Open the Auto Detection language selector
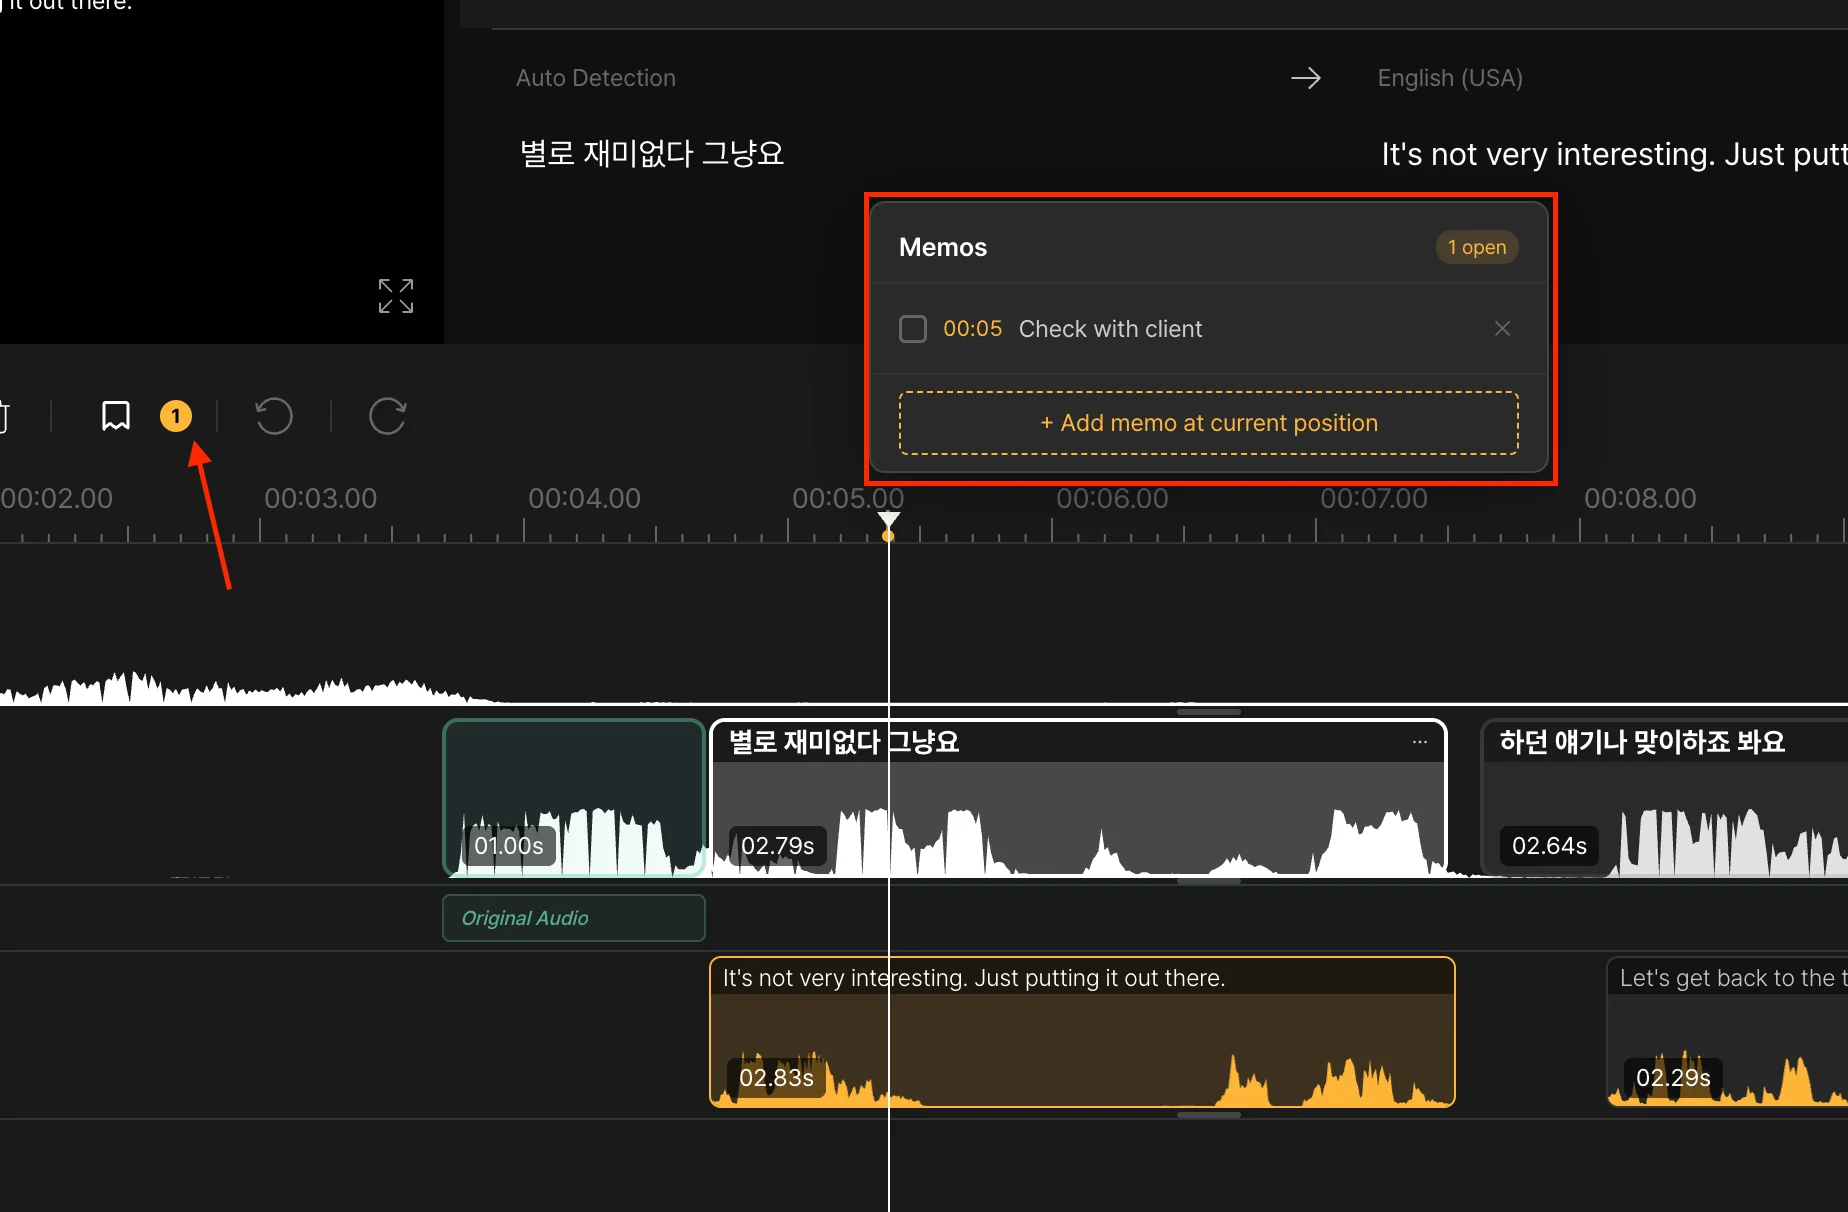Screen dimensions: 1848x1212 pos(596,78)
